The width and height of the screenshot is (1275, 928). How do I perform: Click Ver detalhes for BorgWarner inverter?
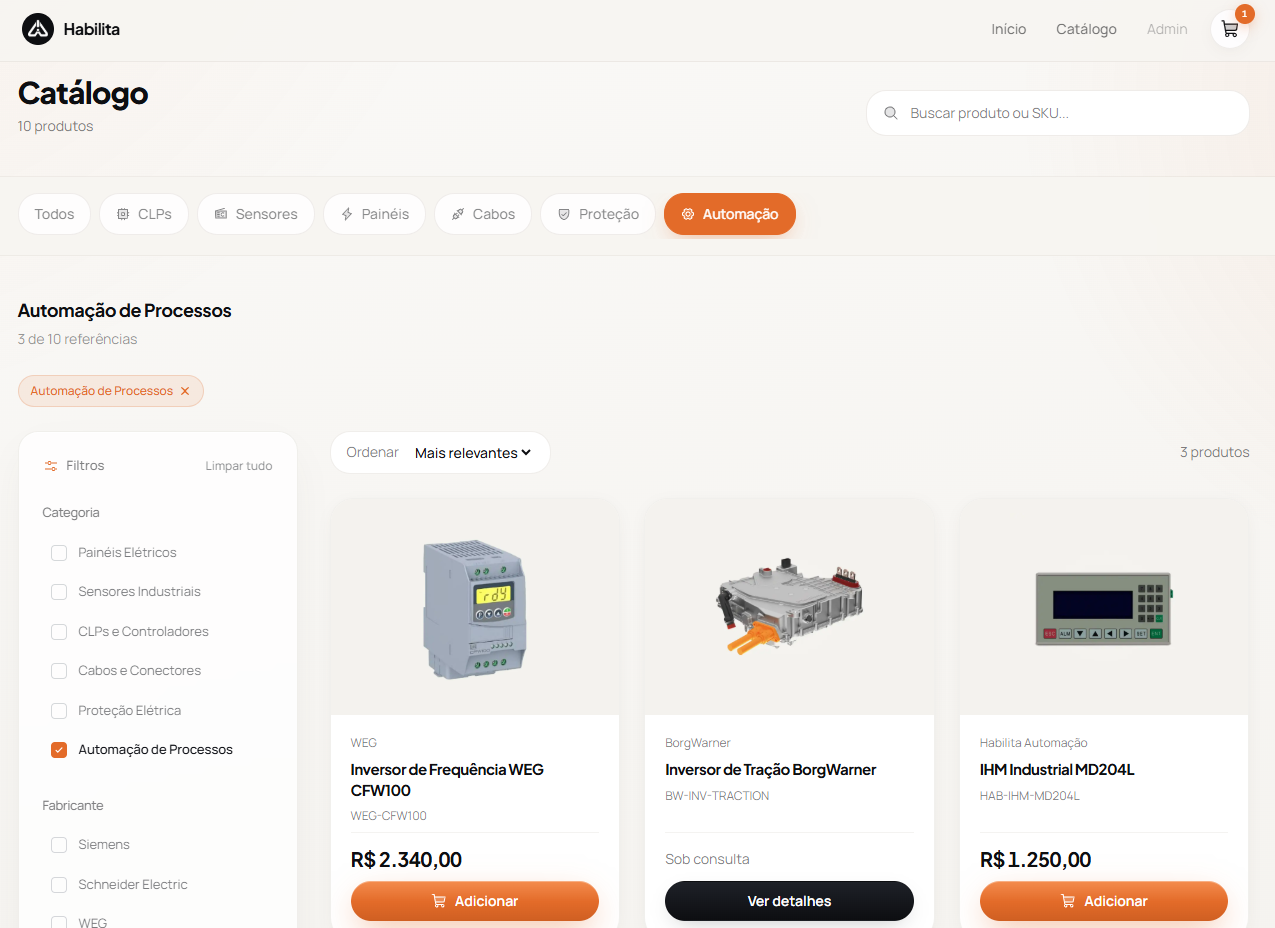789,901
